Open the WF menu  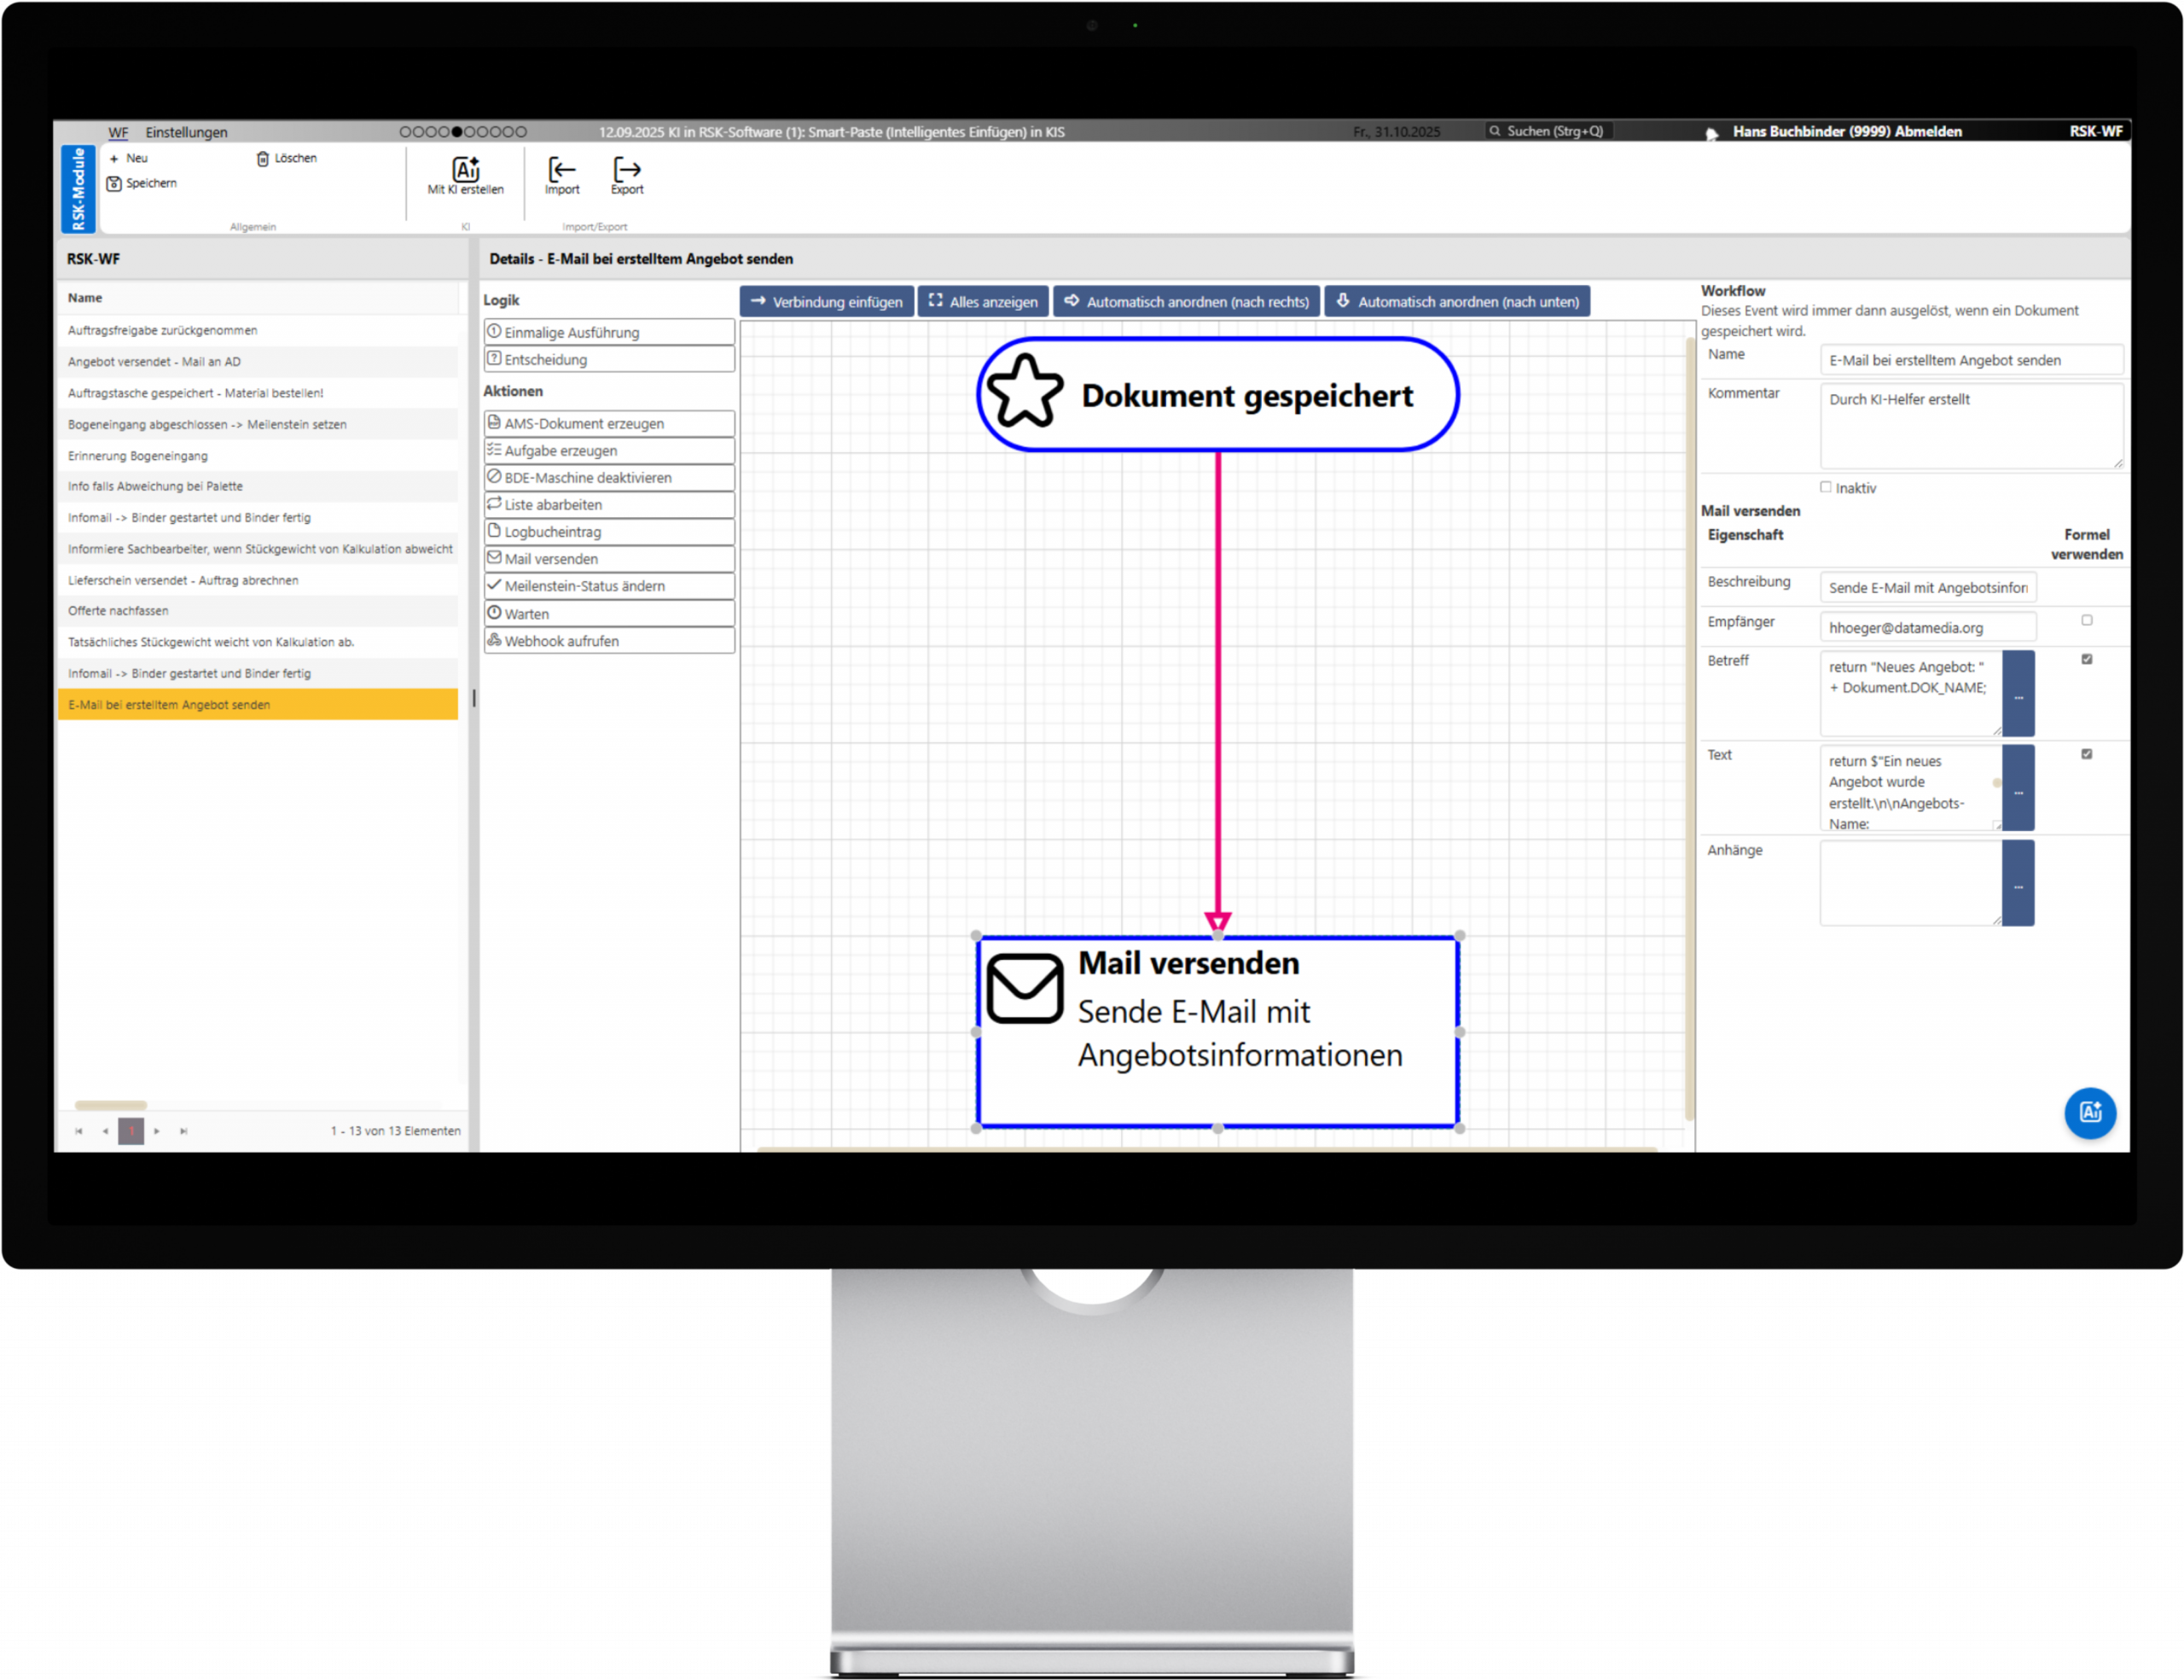pos(118,132)
